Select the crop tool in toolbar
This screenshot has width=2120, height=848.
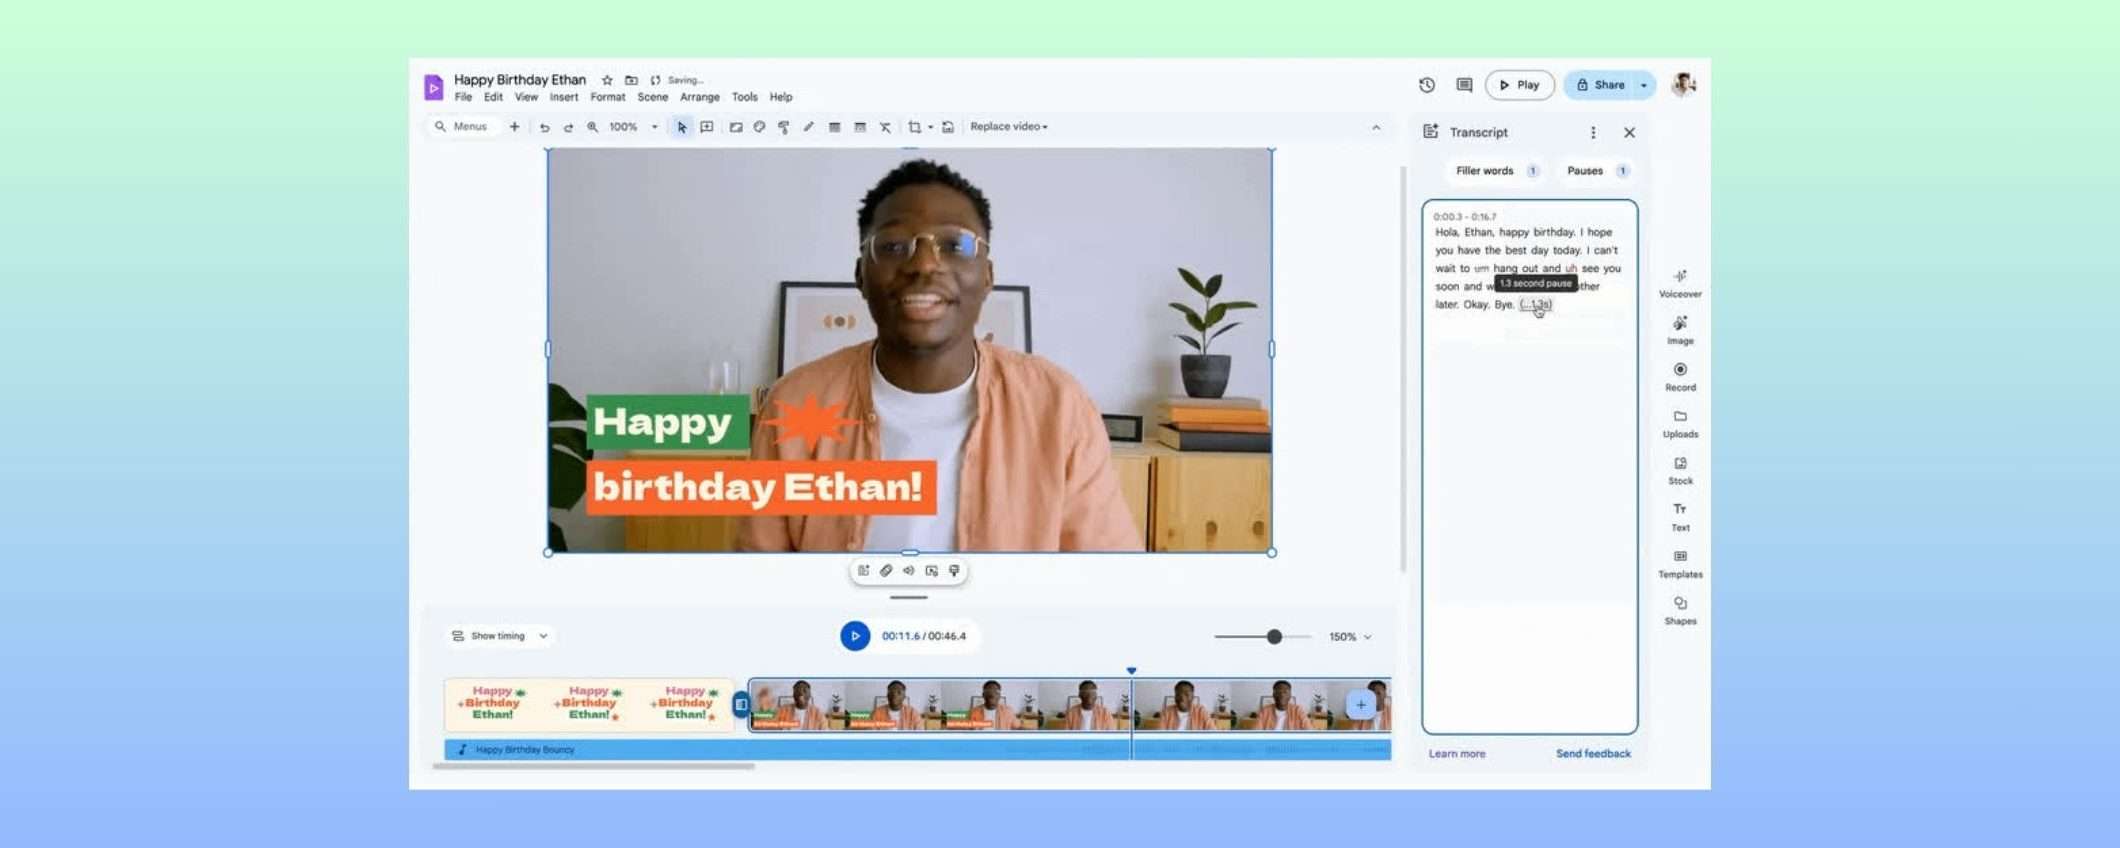tap(914, 127)
